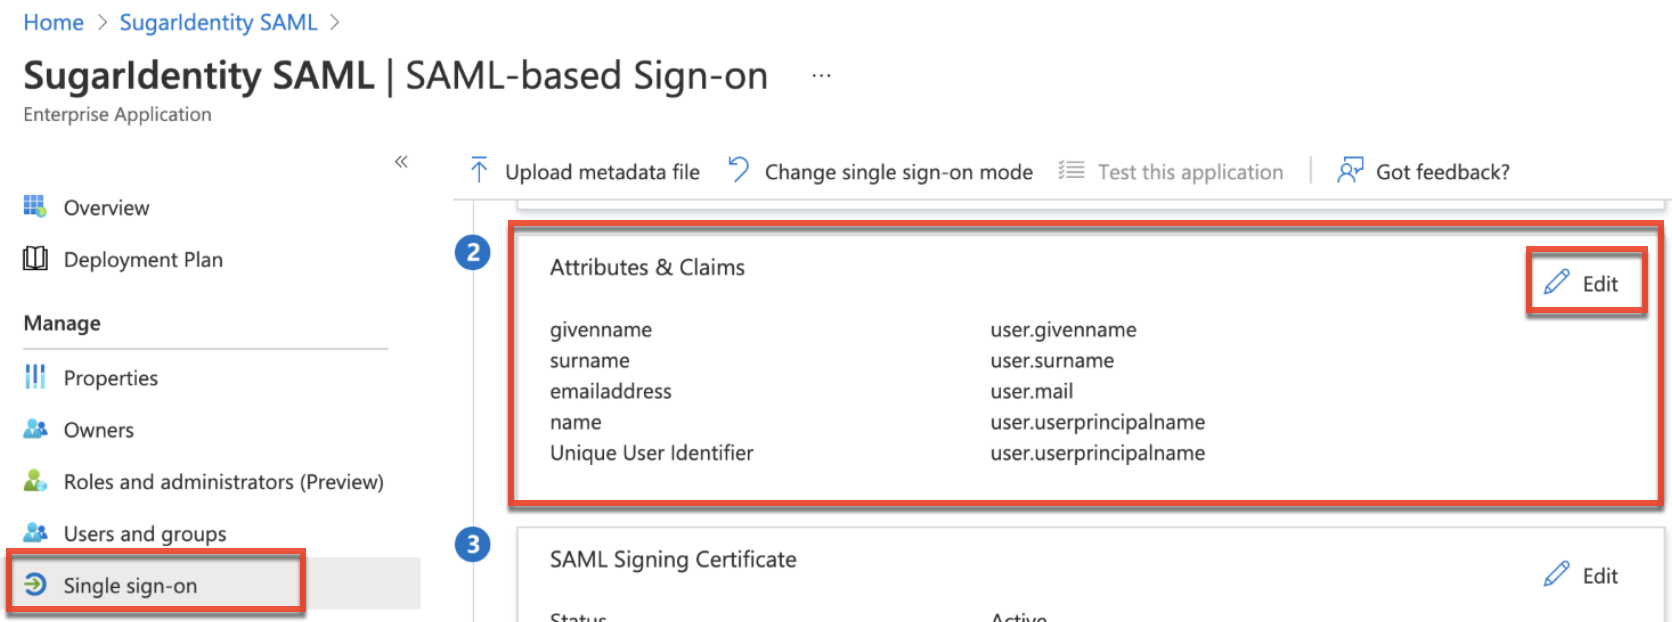Navigate to Home via the breadcrumb
This screenshot has height=622, width=1672.
tap(53, 21)
